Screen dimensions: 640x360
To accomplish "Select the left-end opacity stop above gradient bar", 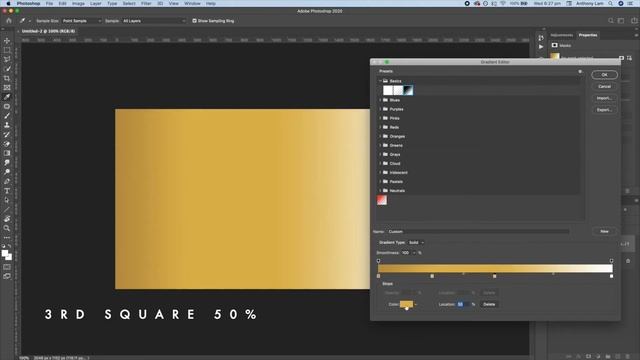I will coord(378,260).
